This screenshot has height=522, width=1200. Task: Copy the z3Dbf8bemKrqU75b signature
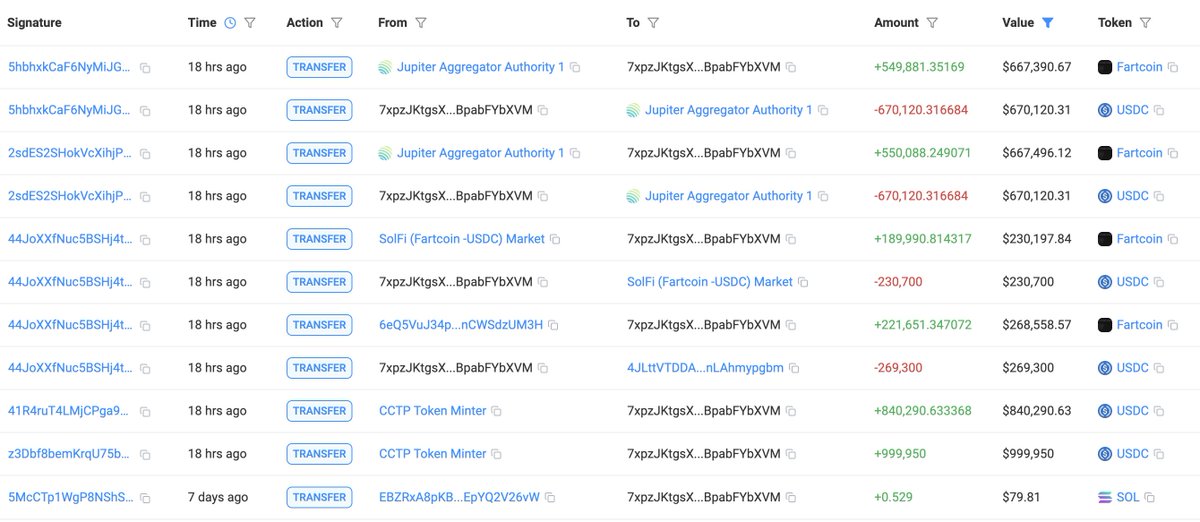[x=145, y=455]
